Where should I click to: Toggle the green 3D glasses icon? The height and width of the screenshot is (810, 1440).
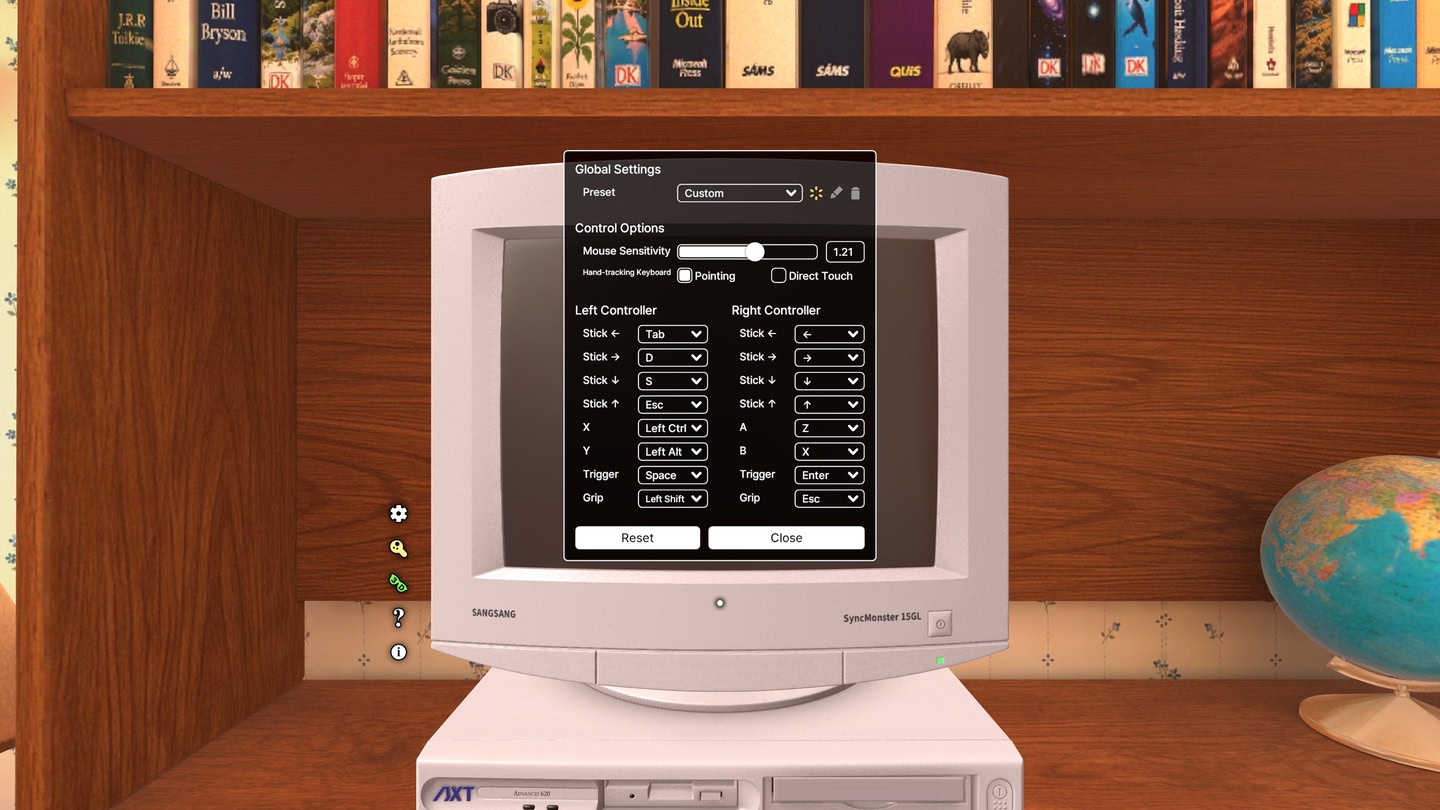398,582
